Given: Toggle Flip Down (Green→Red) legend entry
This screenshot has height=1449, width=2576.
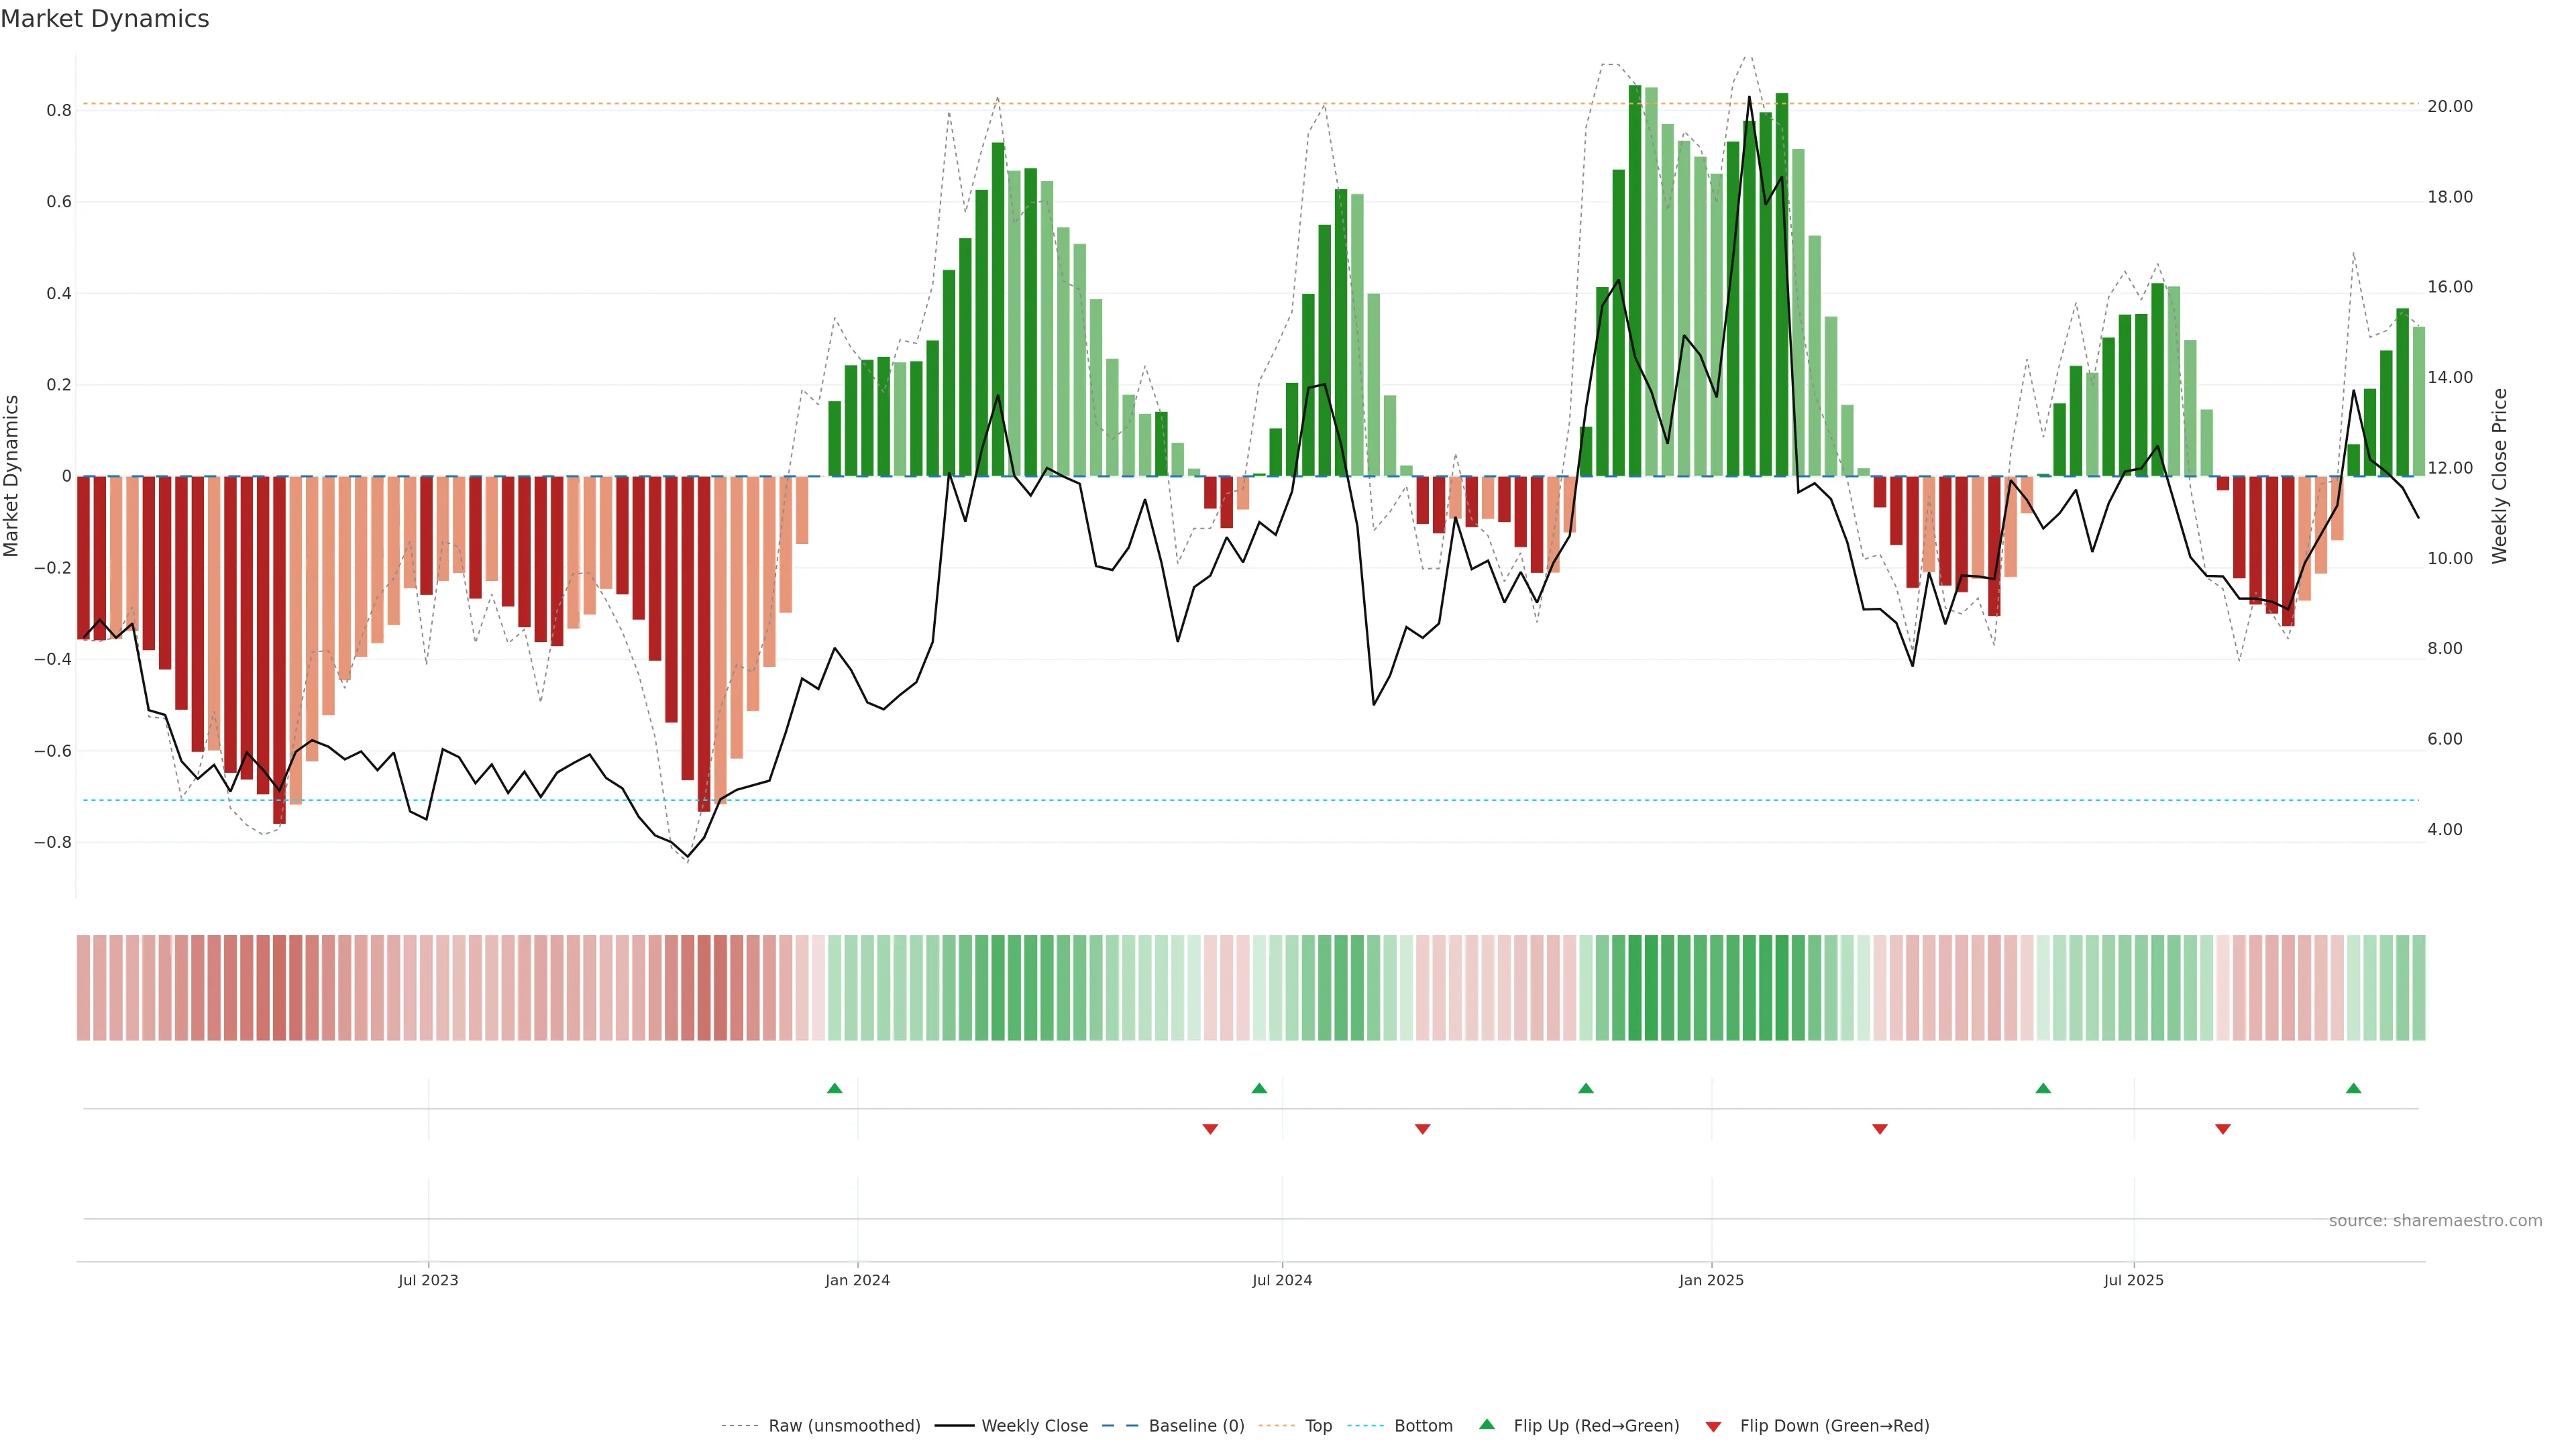Looking at the screenshot, I should pos(1834,1426).
